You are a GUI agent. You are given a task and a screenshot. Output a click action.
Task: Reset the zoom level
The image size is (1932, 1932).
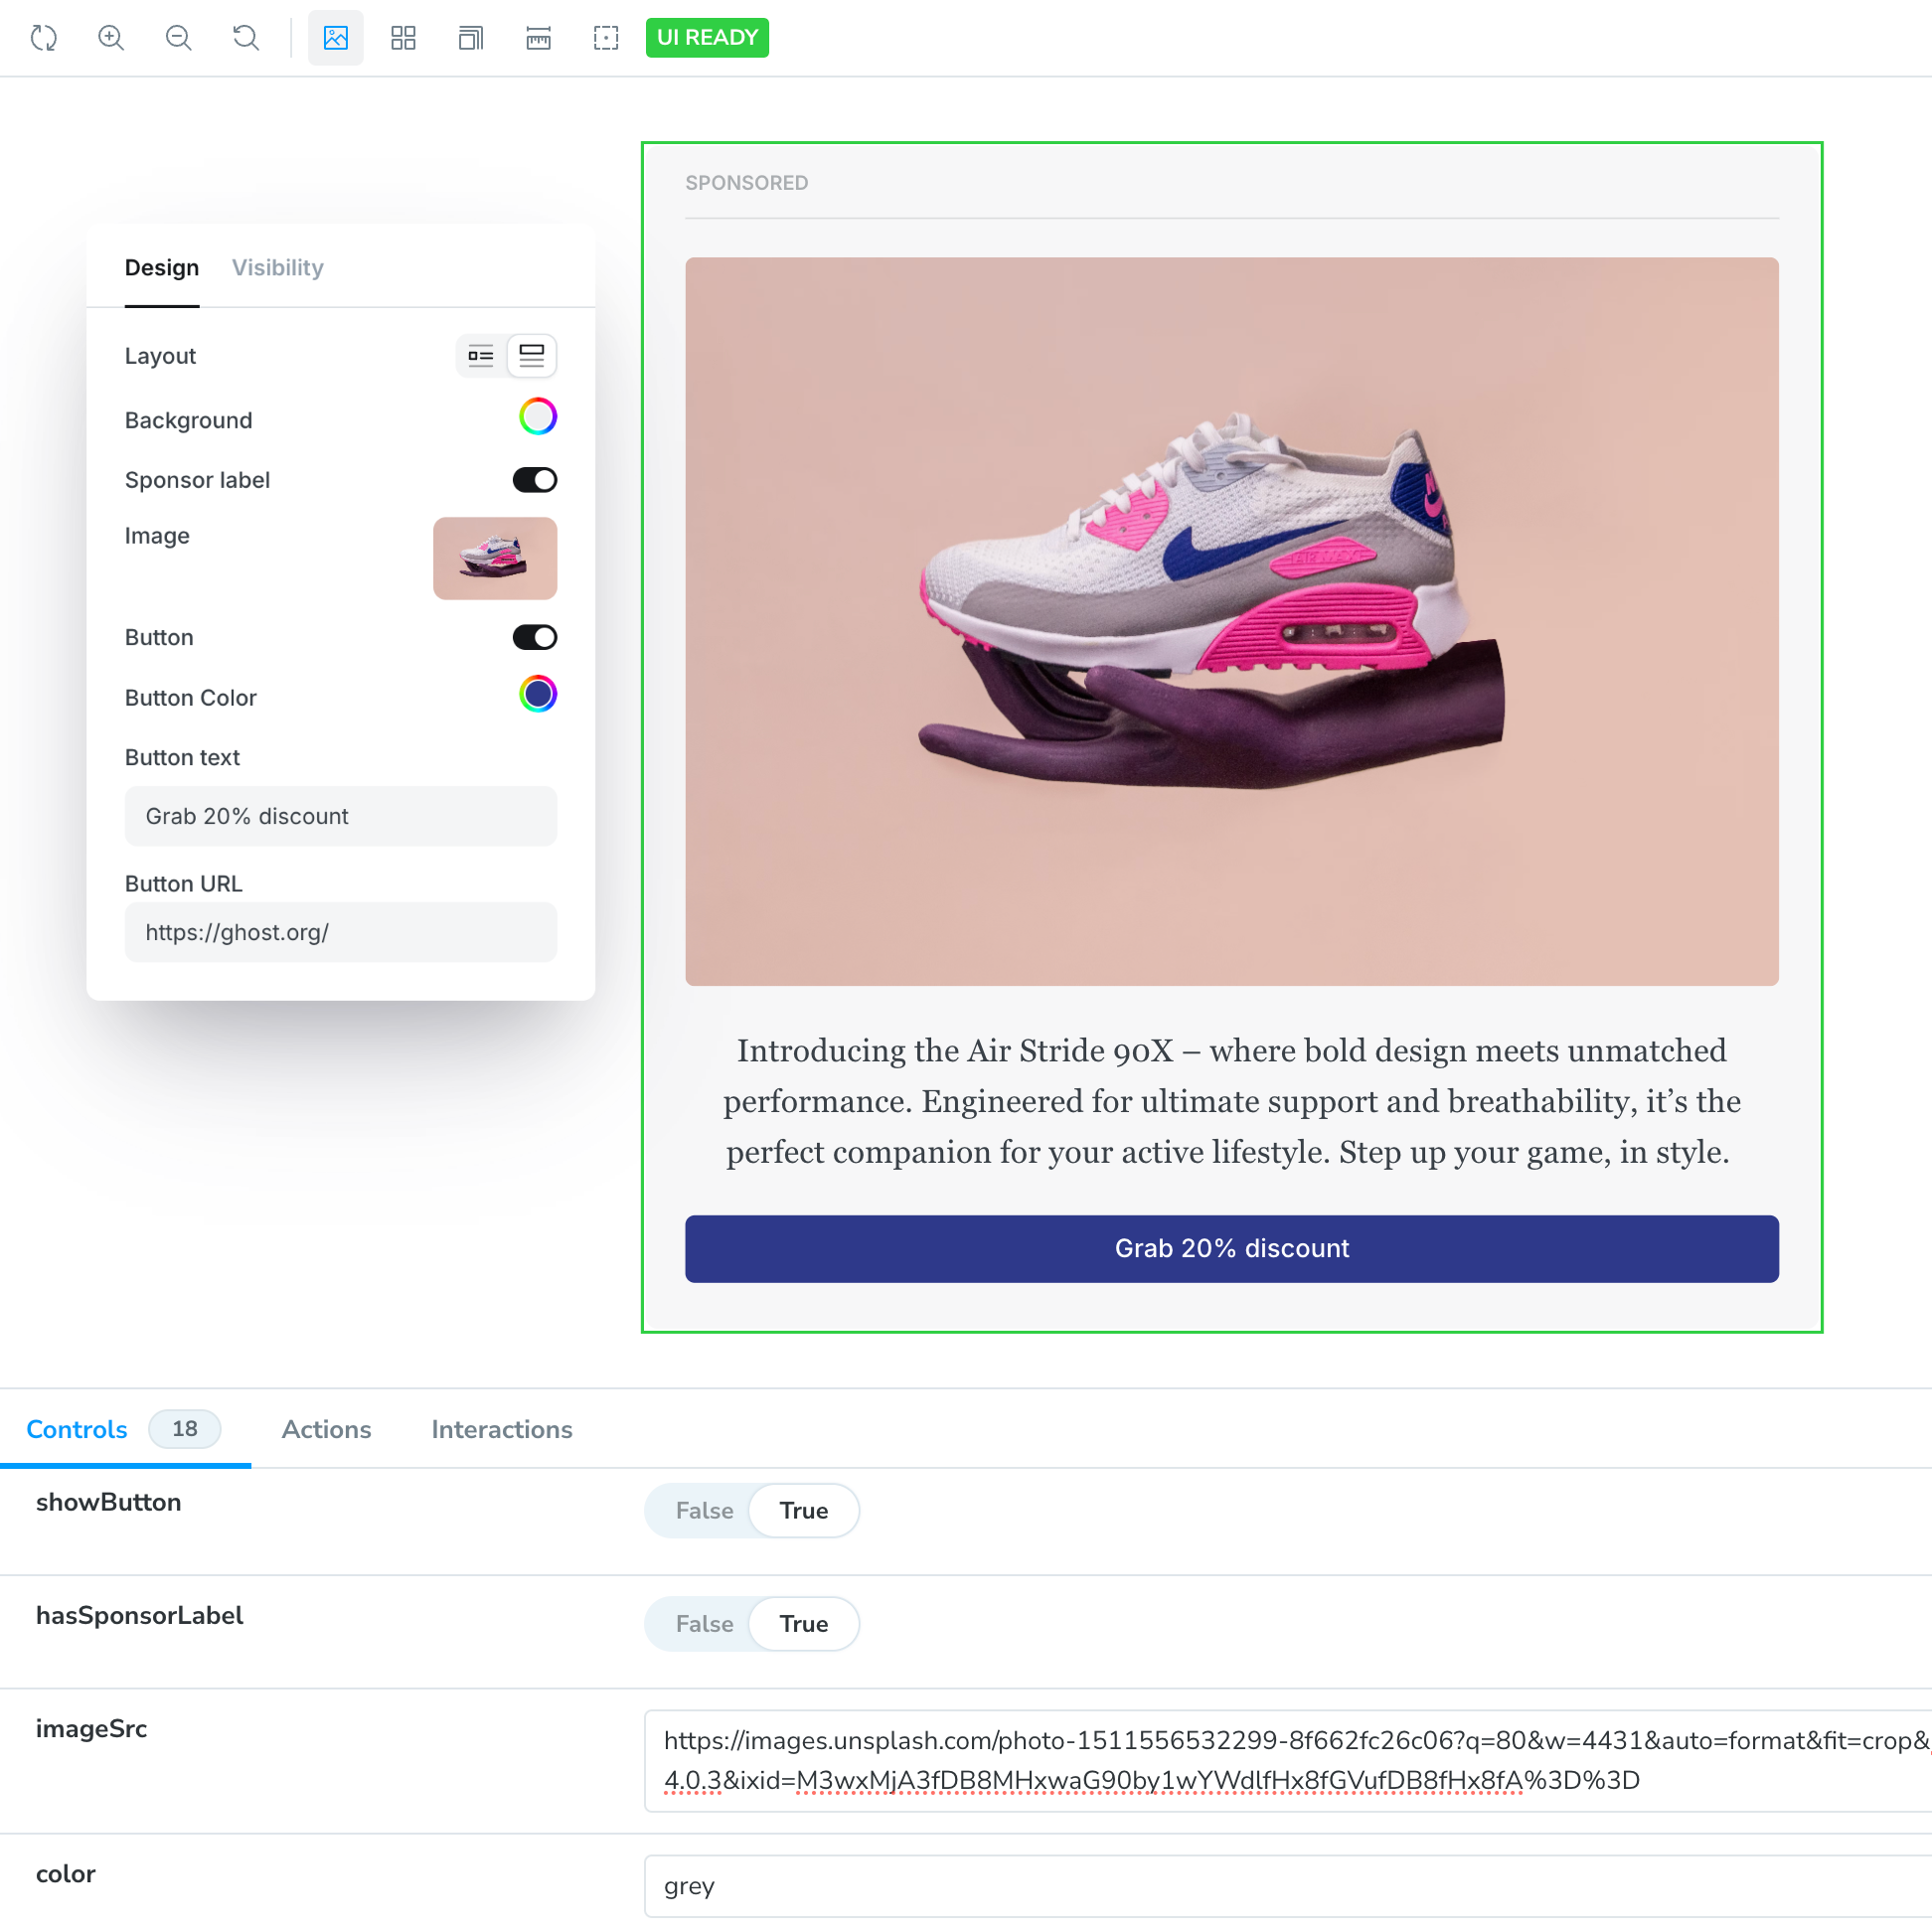[246, 38]
